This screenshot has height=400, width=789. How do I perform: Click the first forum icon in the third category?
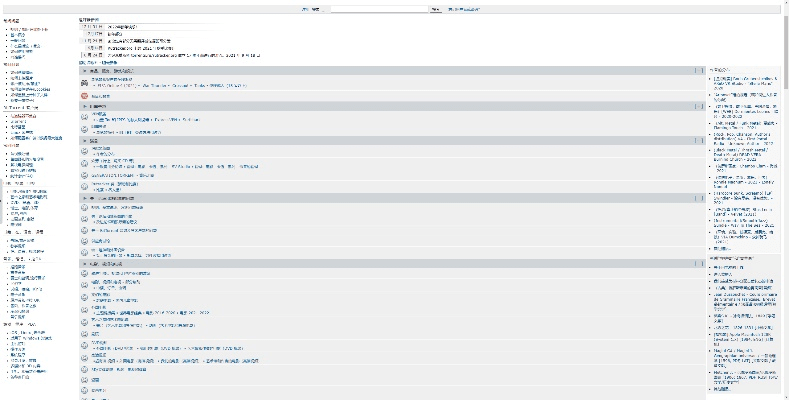[85, 150]
